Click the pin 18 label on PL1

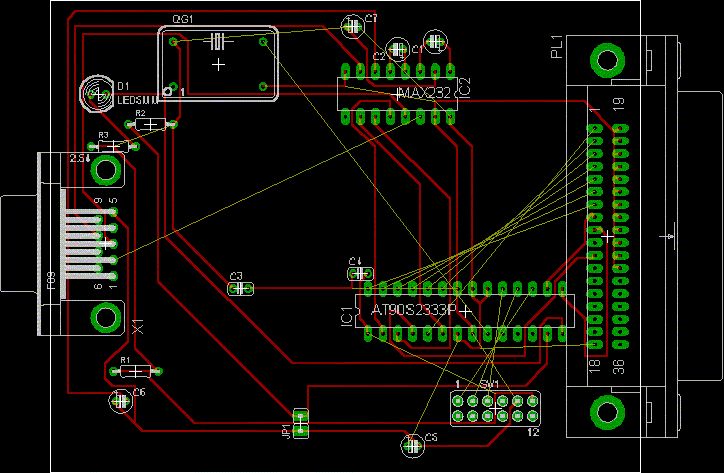point(595,367)
